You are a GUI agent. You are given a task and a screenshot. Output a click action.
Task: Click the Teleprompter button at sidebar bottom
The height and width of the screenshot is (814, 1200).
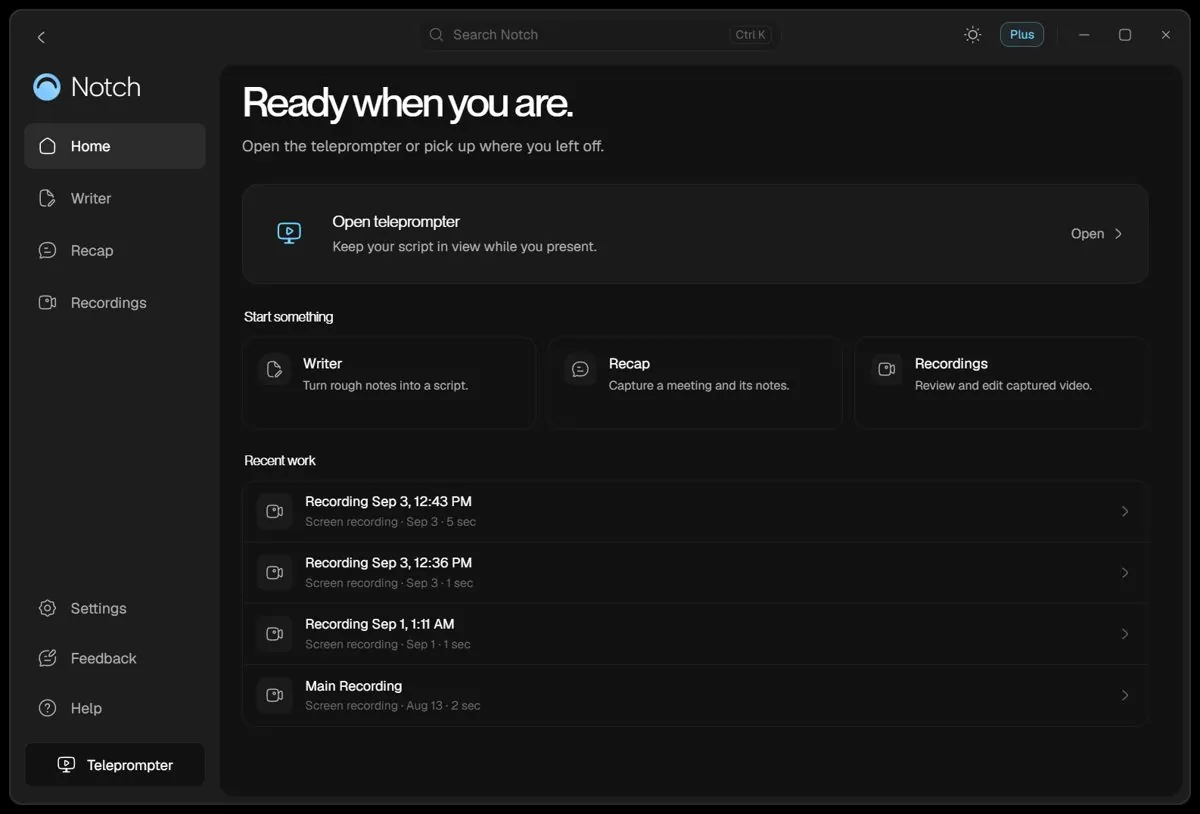click(115, 765)
